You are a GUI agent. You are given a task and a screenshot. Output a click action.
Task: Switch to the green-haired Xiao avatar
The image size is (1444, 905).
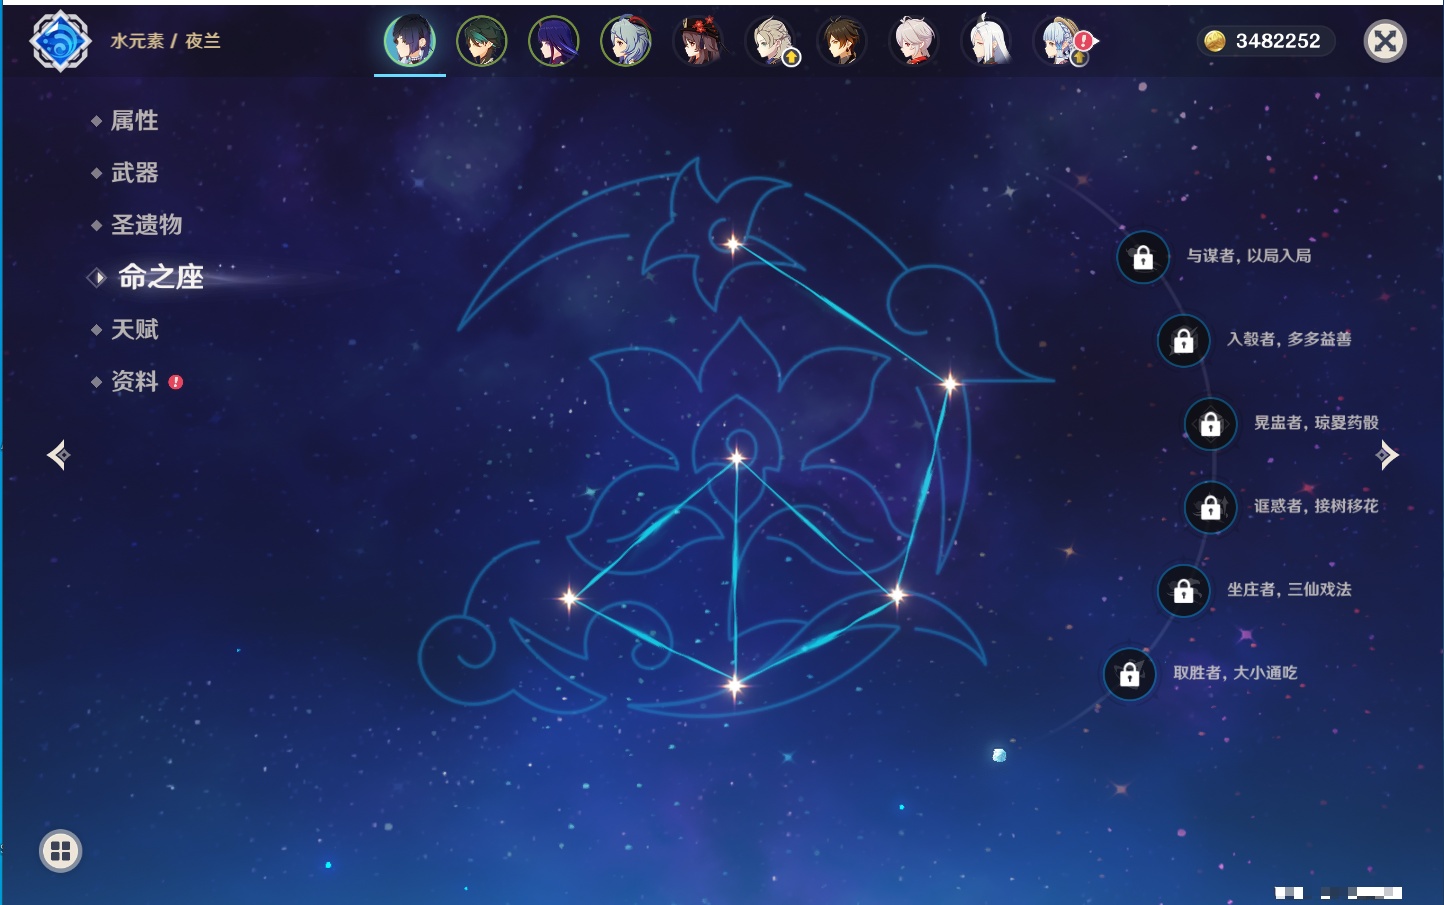click(482, 41)
